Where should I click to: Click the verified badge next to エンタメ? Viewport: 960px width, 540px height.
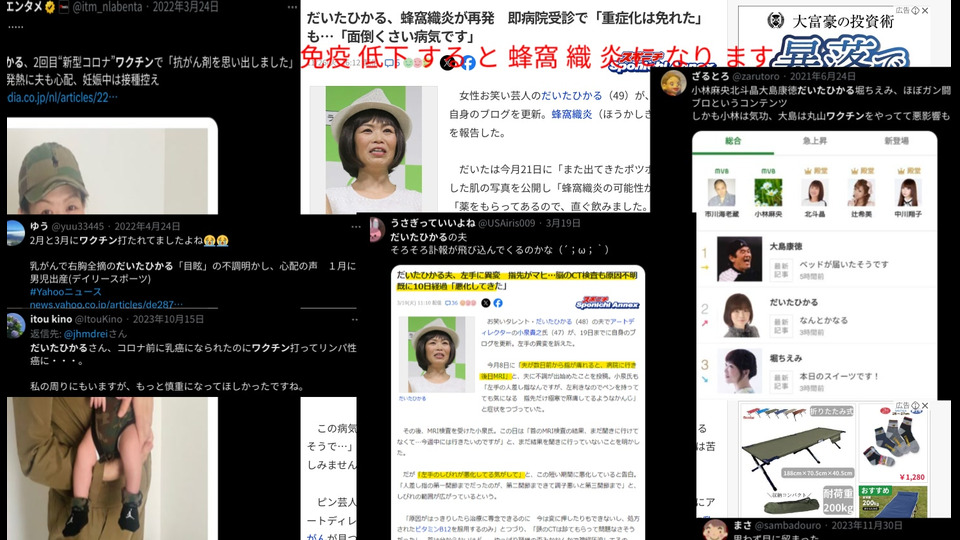tap(50, 7)
